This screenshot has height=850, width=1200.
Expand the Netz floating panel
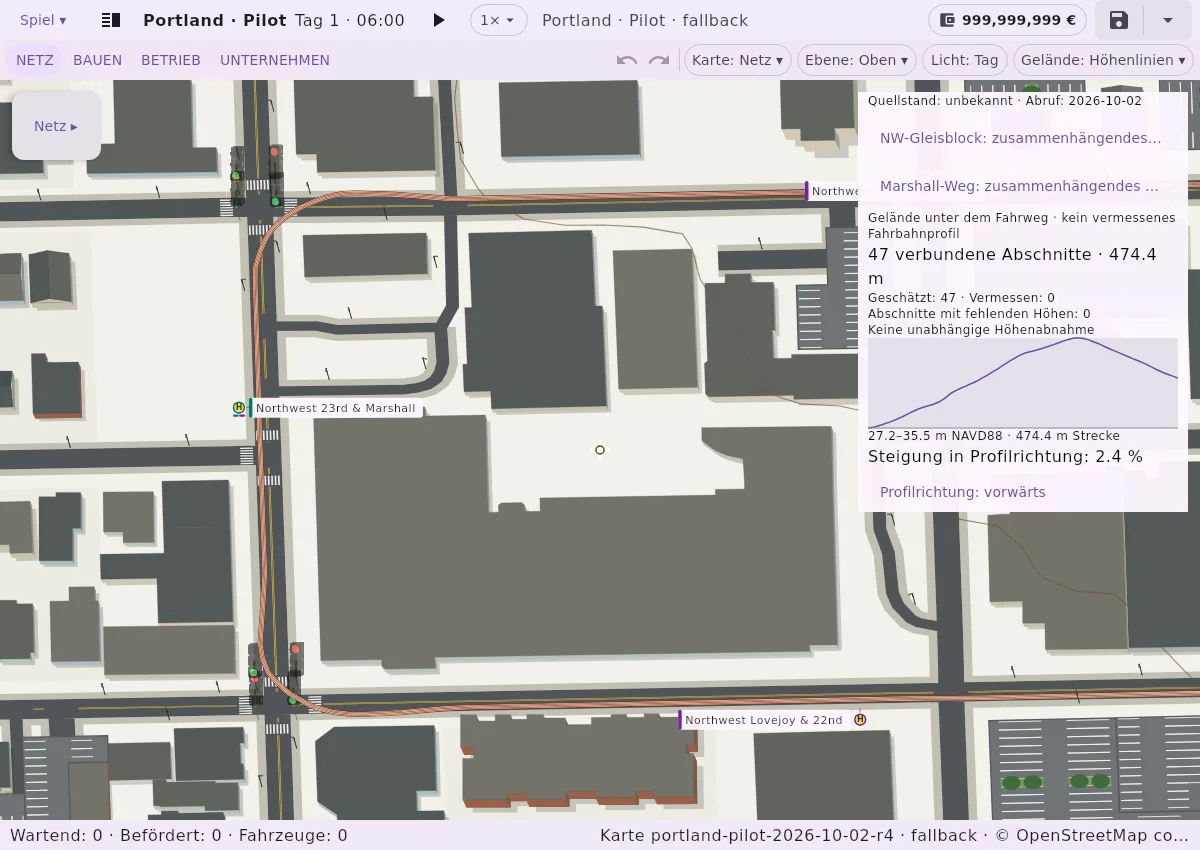[x=56, y=126]
